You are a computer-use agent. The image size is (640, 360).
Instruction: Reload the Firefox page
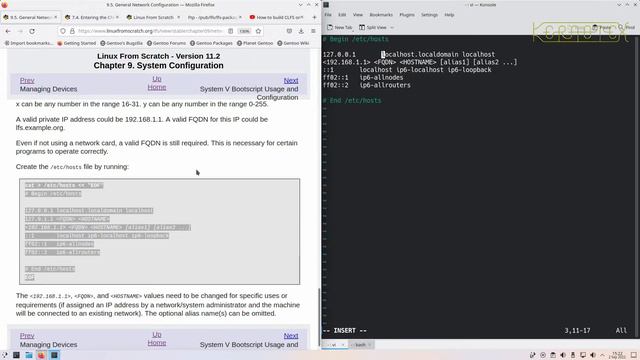click(x=32, y=31)
